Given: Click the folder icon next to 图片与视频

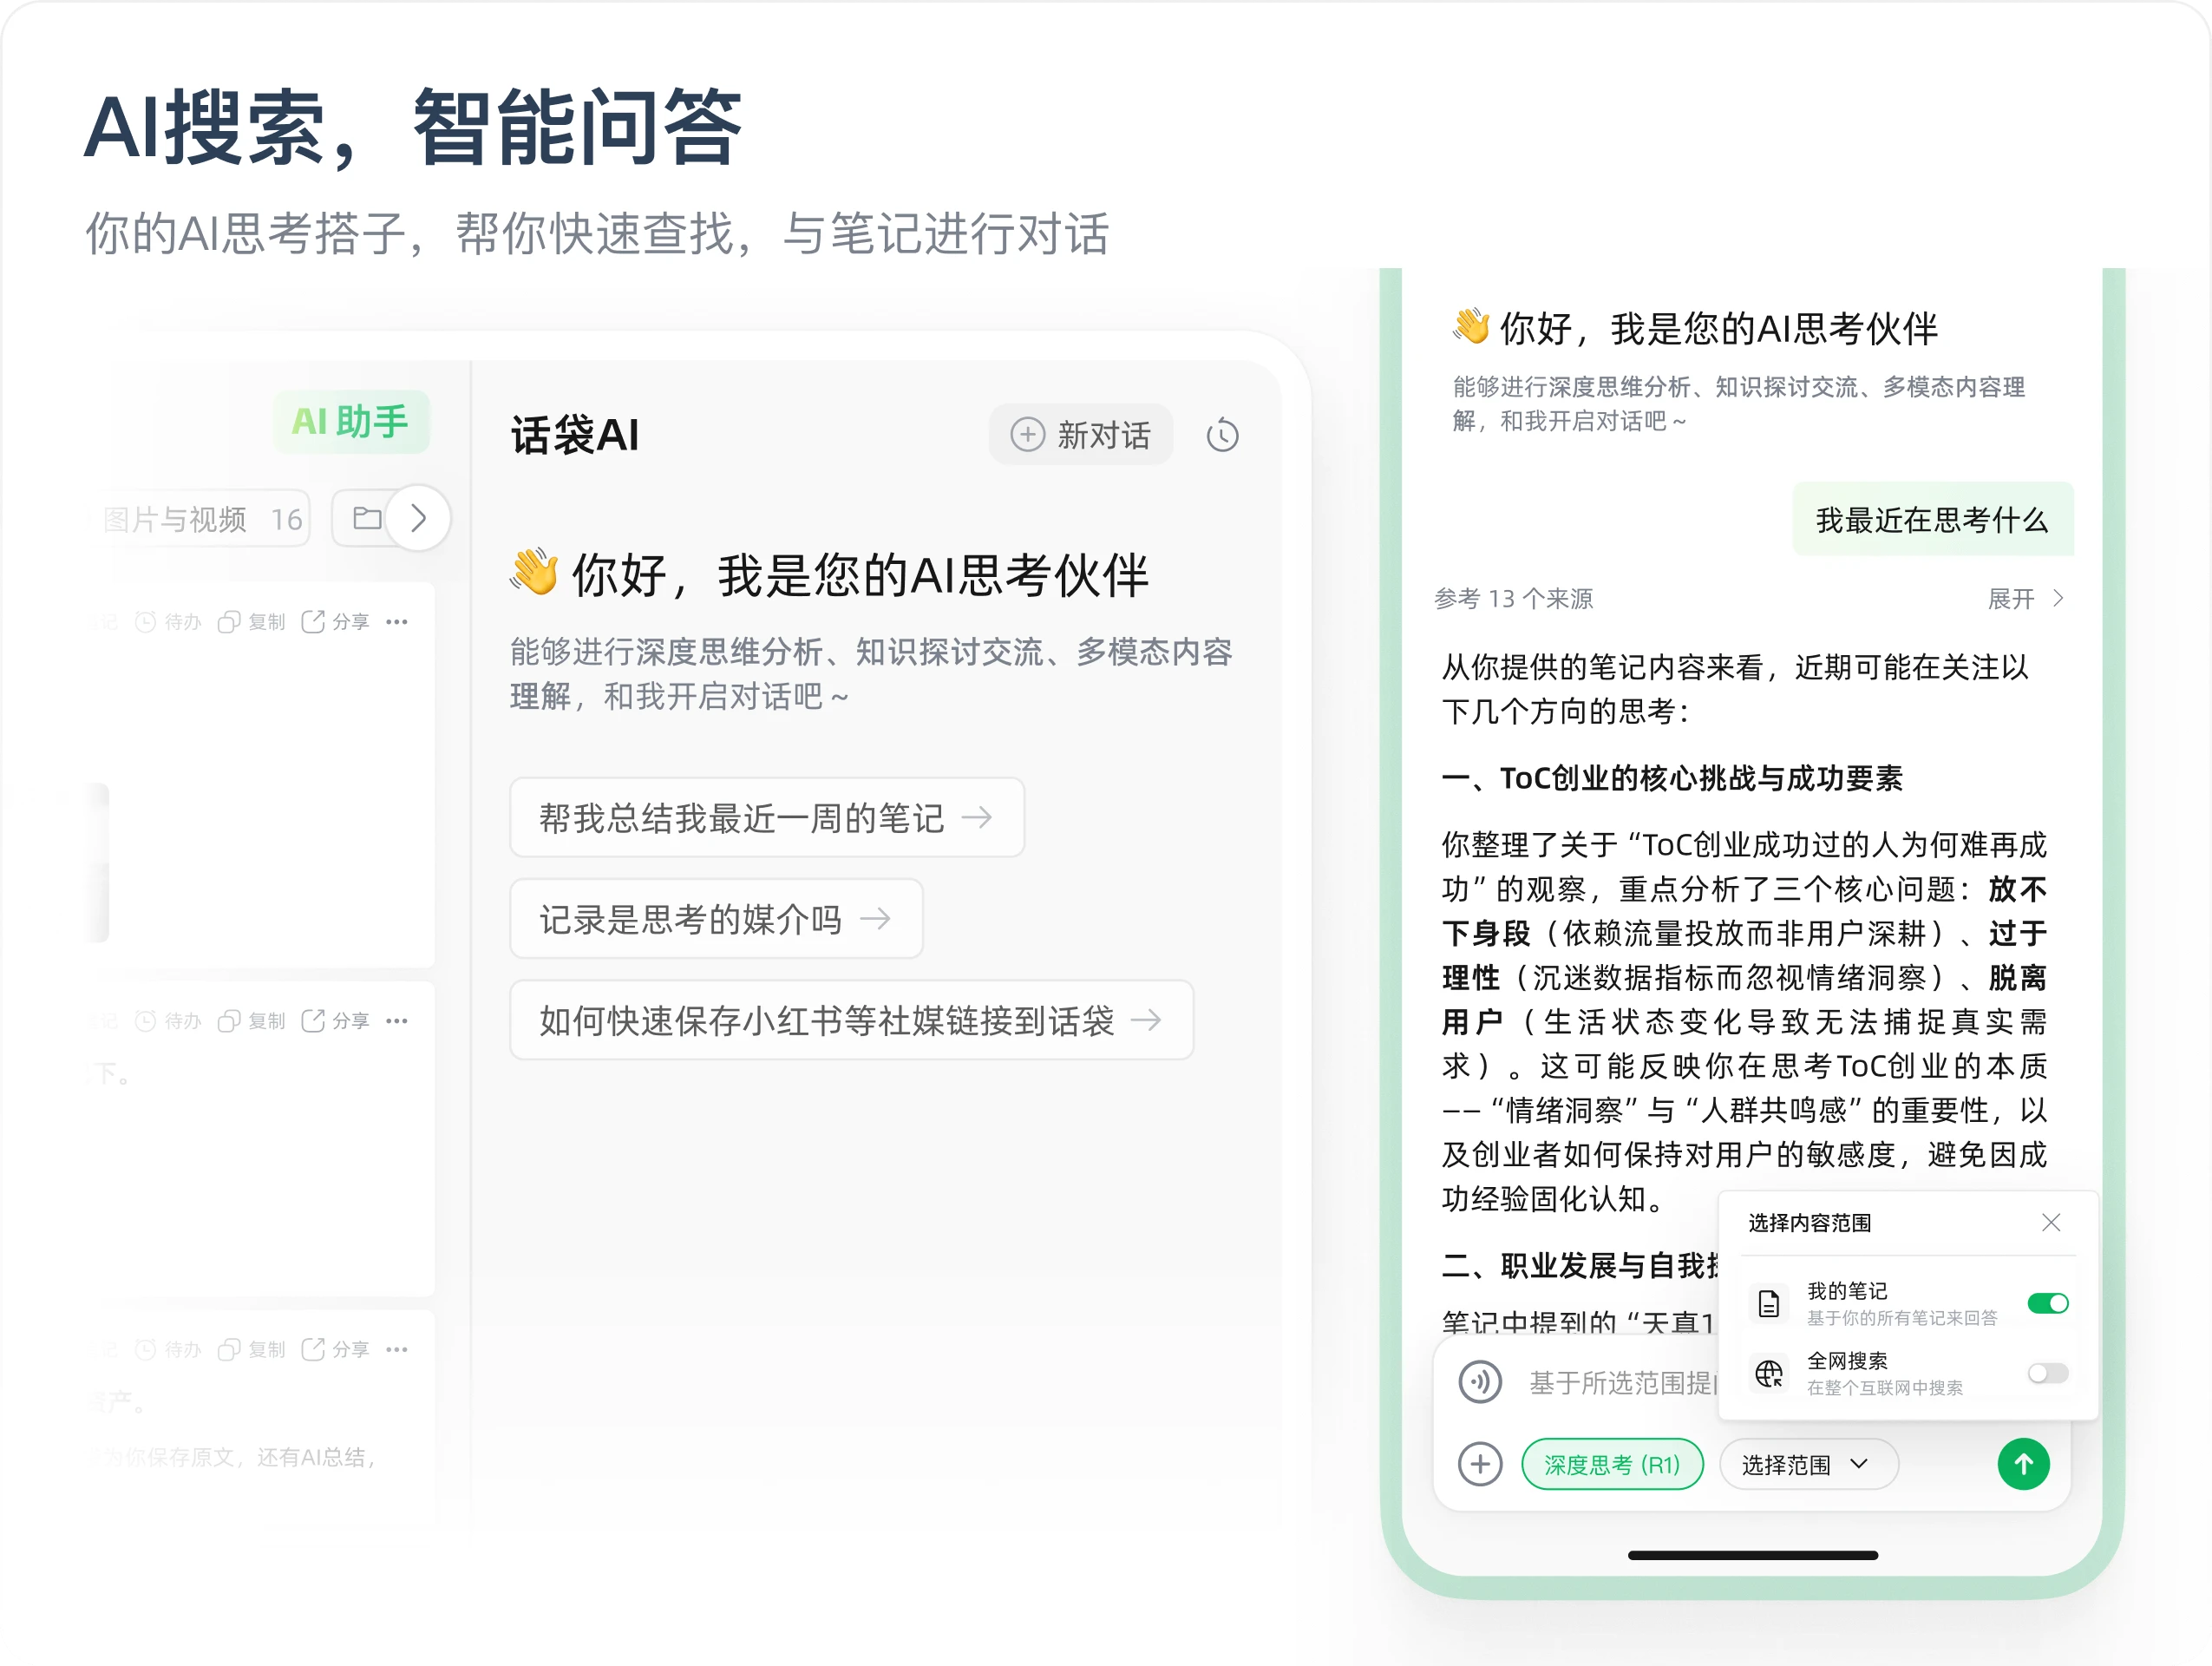Looking at the screenshot, I should tap(366, 518).
